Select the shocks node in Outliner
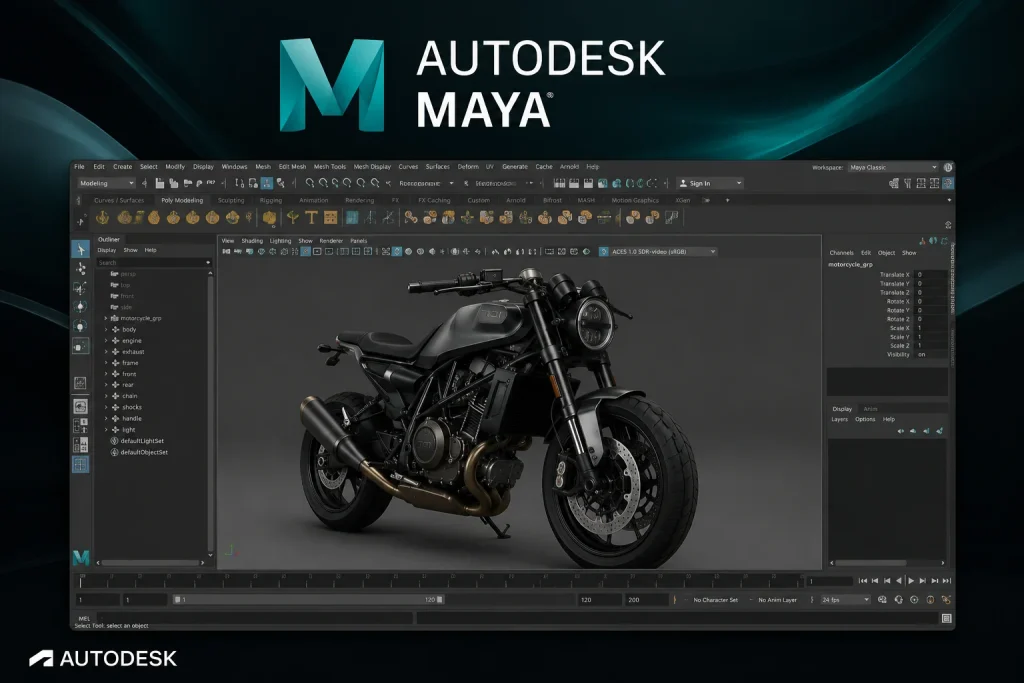The width and height of the screenshot is (1024, 683). click(131, 407)
